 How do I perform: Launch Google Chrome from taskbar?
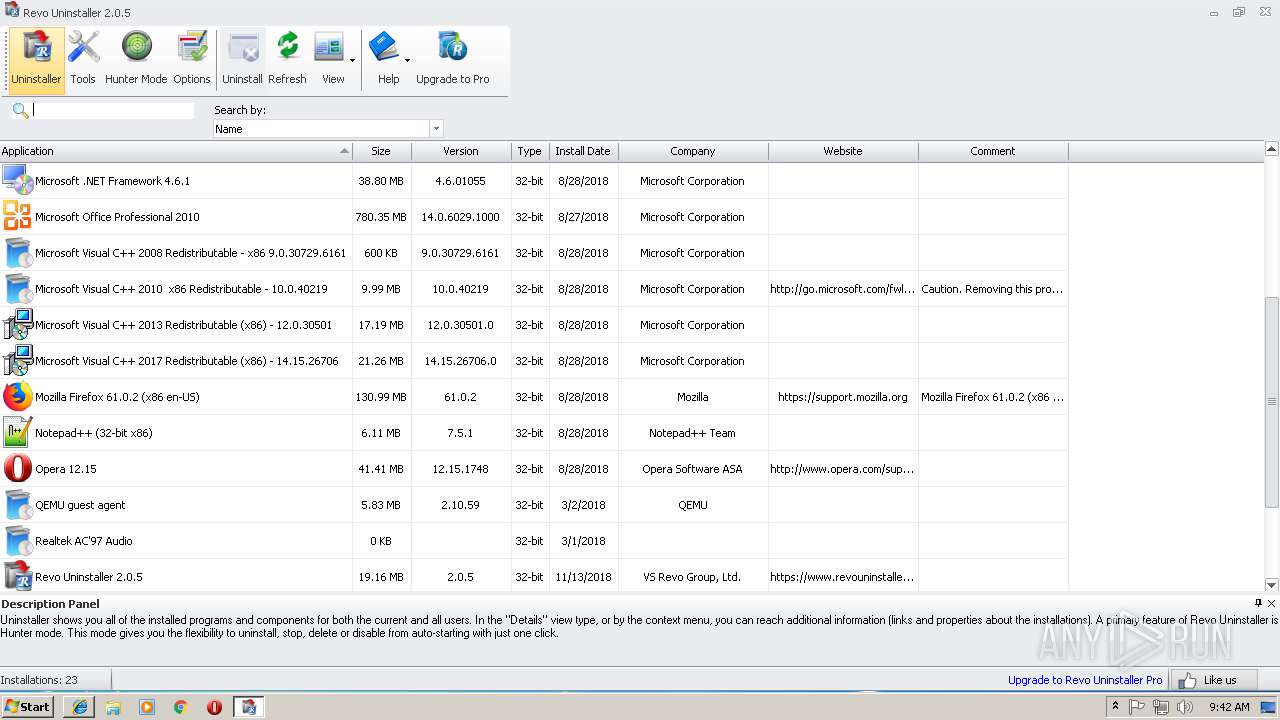tap(181, 706)
